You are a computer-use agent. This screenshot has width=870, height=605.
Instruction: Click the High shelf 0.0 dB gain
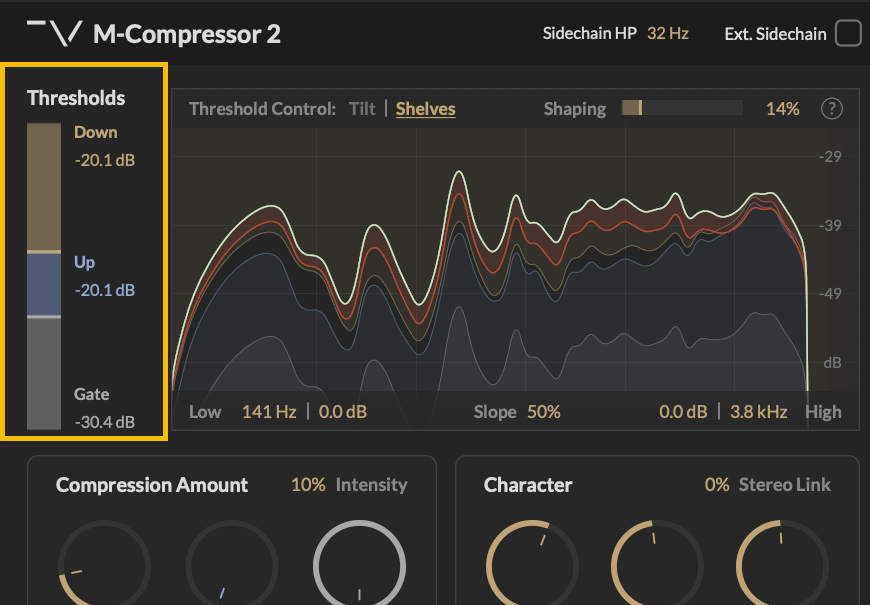coord(683,412)
